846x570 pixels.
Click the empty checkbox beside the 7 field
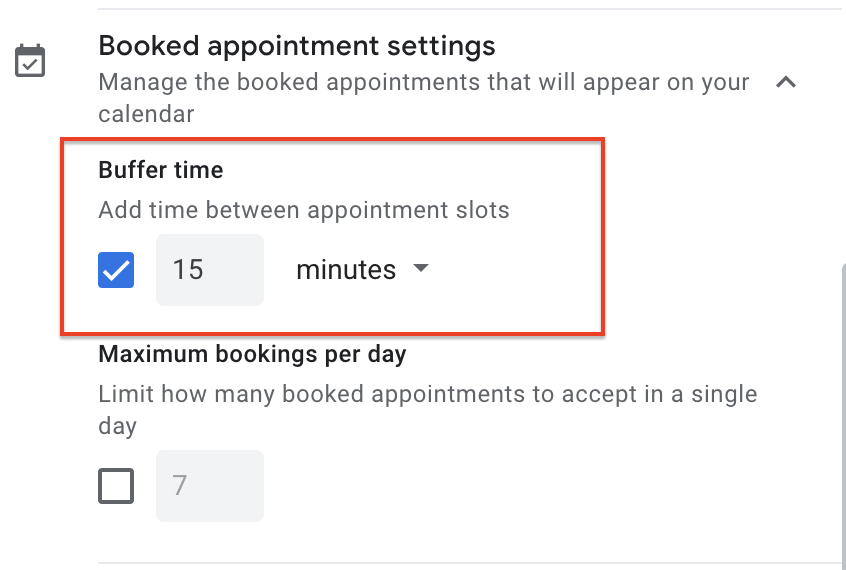click(x=116, y=486)
